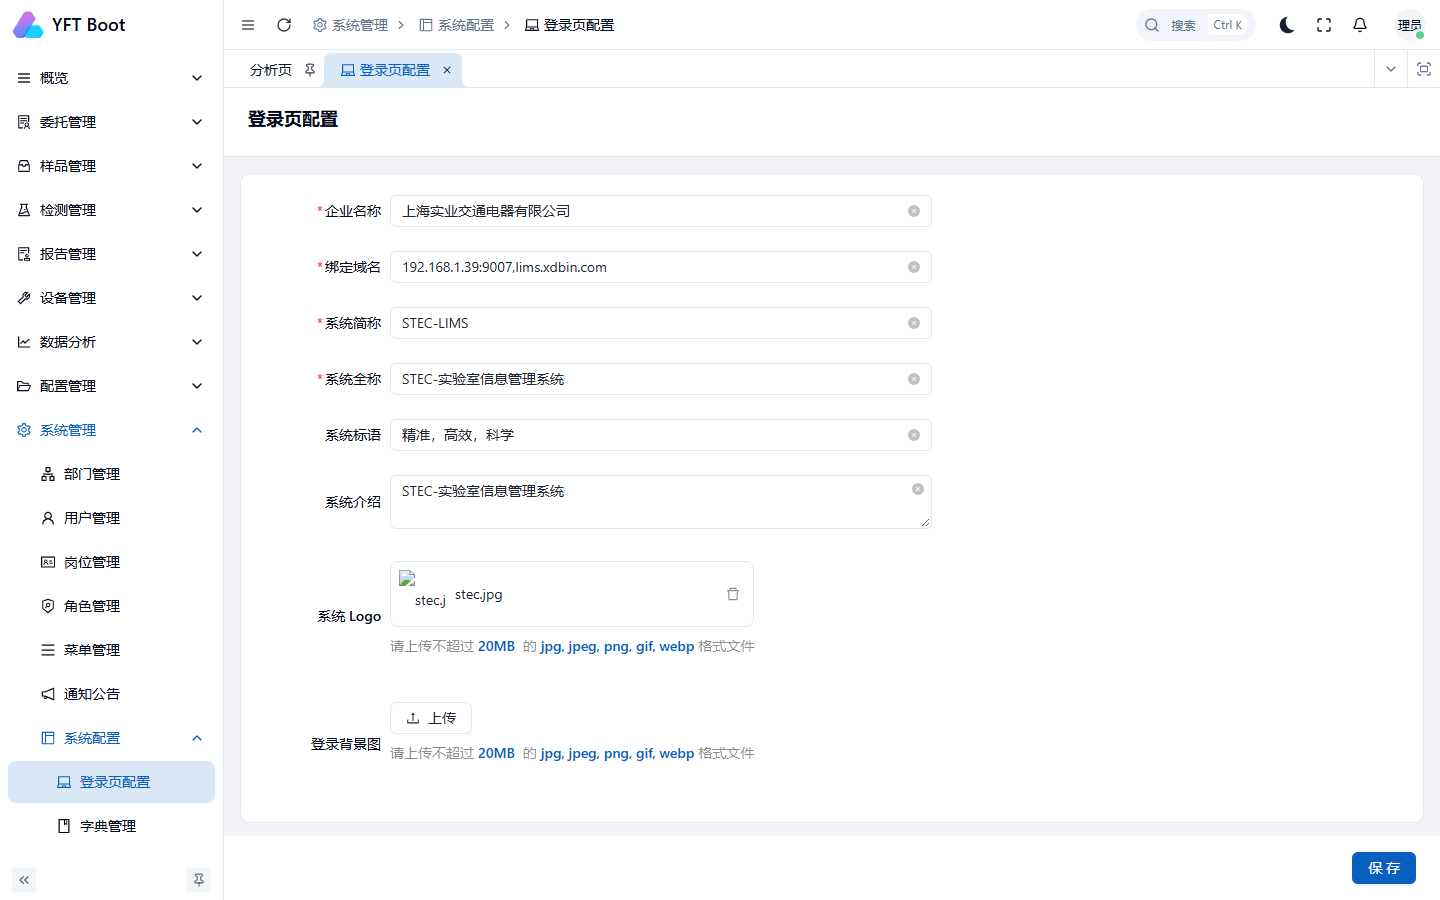Click into the 系统介绍 textarea
This screenshot has width=1440, height=900.
pos(660,502)
